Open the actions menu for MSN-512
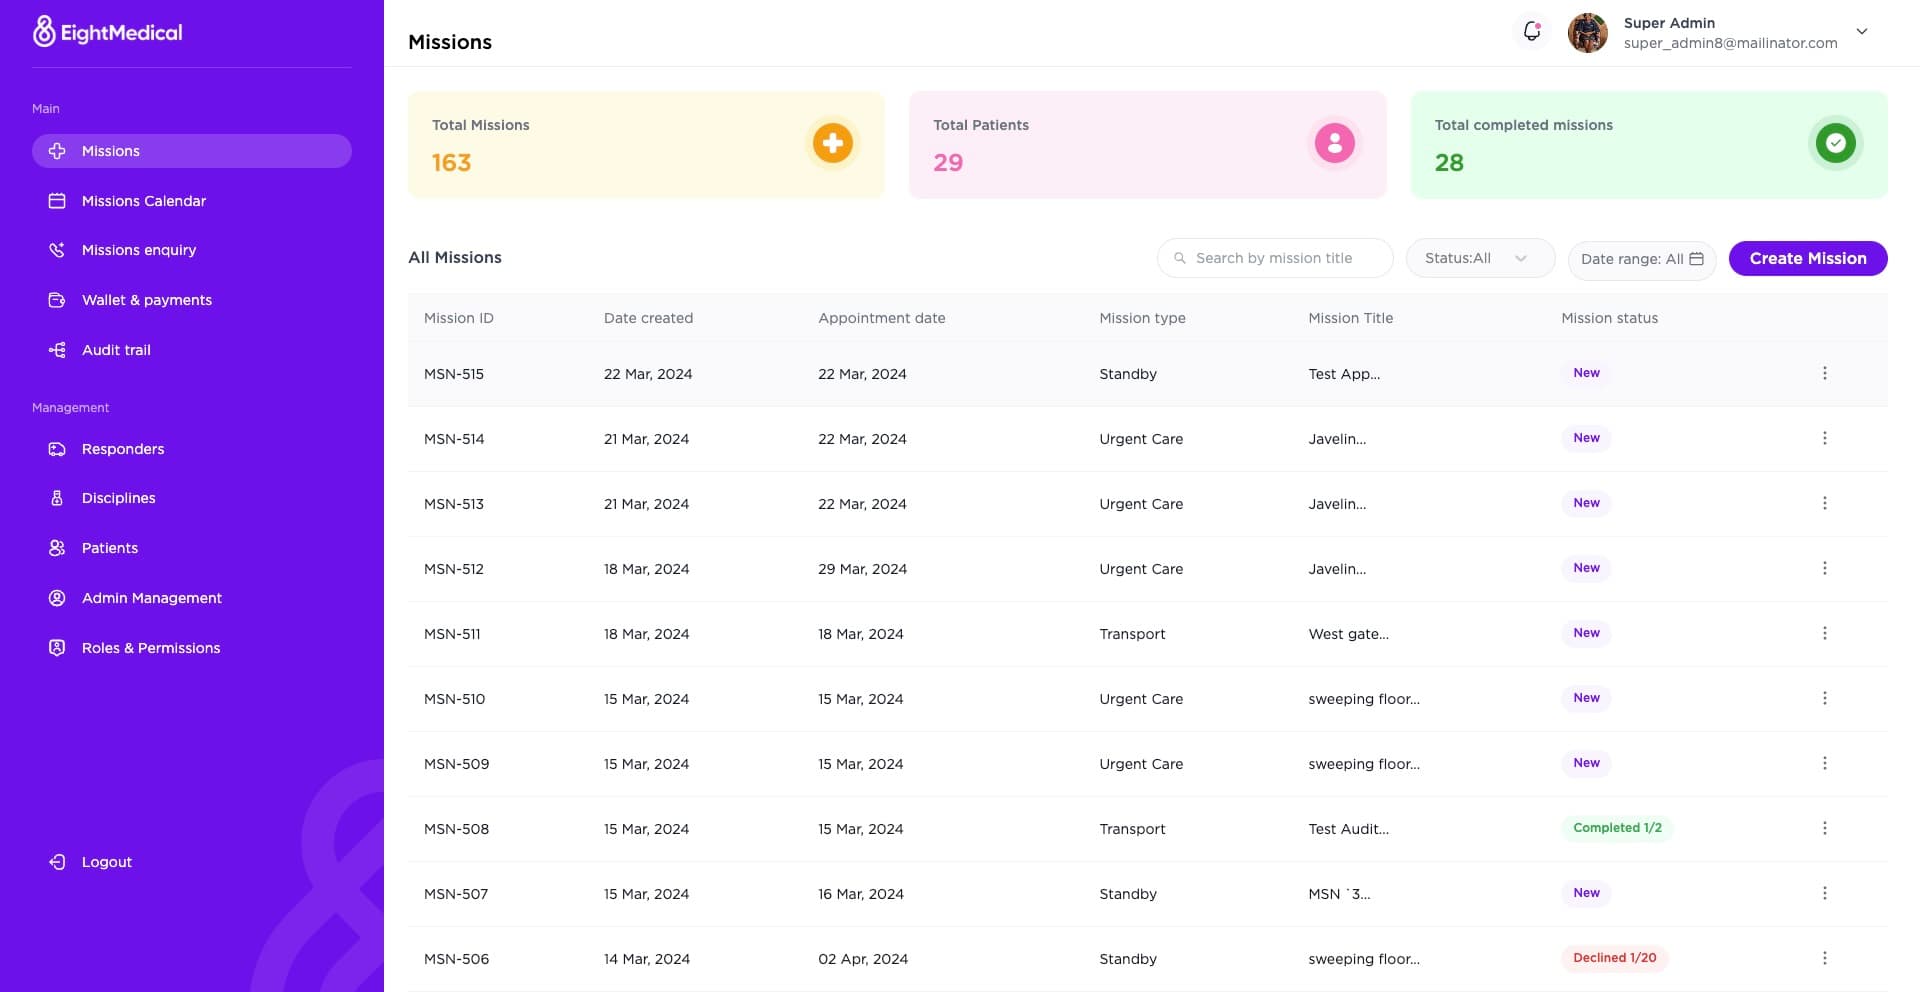This screenshot has width=1920, height=992. pyautogui.click(x=1824, y=568)
